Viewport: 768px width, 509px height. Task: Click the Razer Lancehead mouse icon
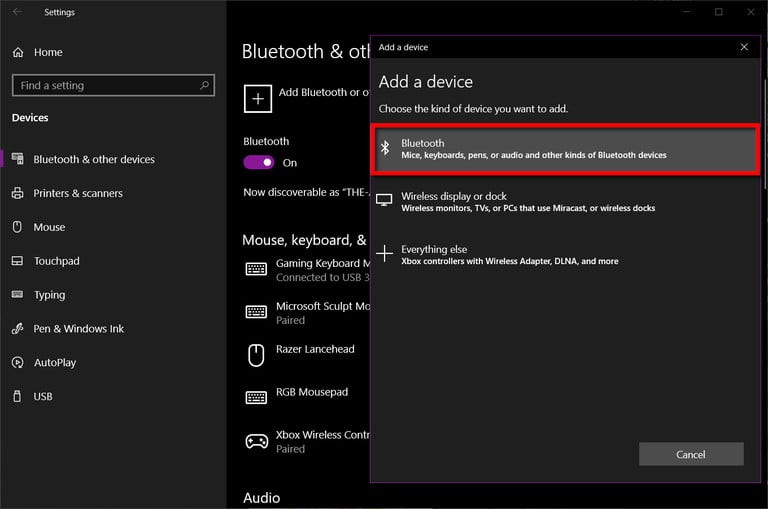pos(257,354)
